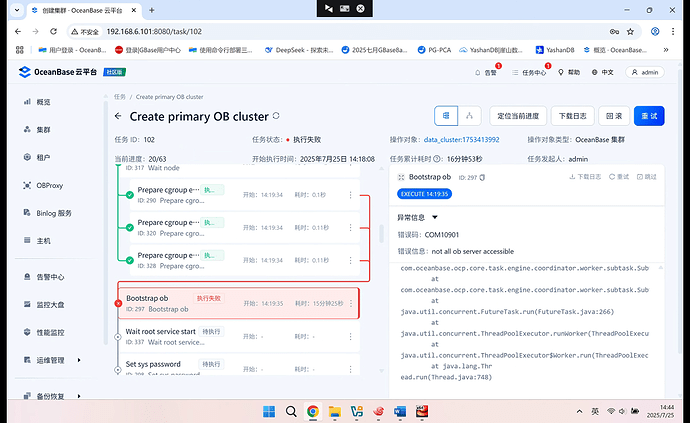
Task: Switch to list view toggle icon
Action: [x=446, y=116]
